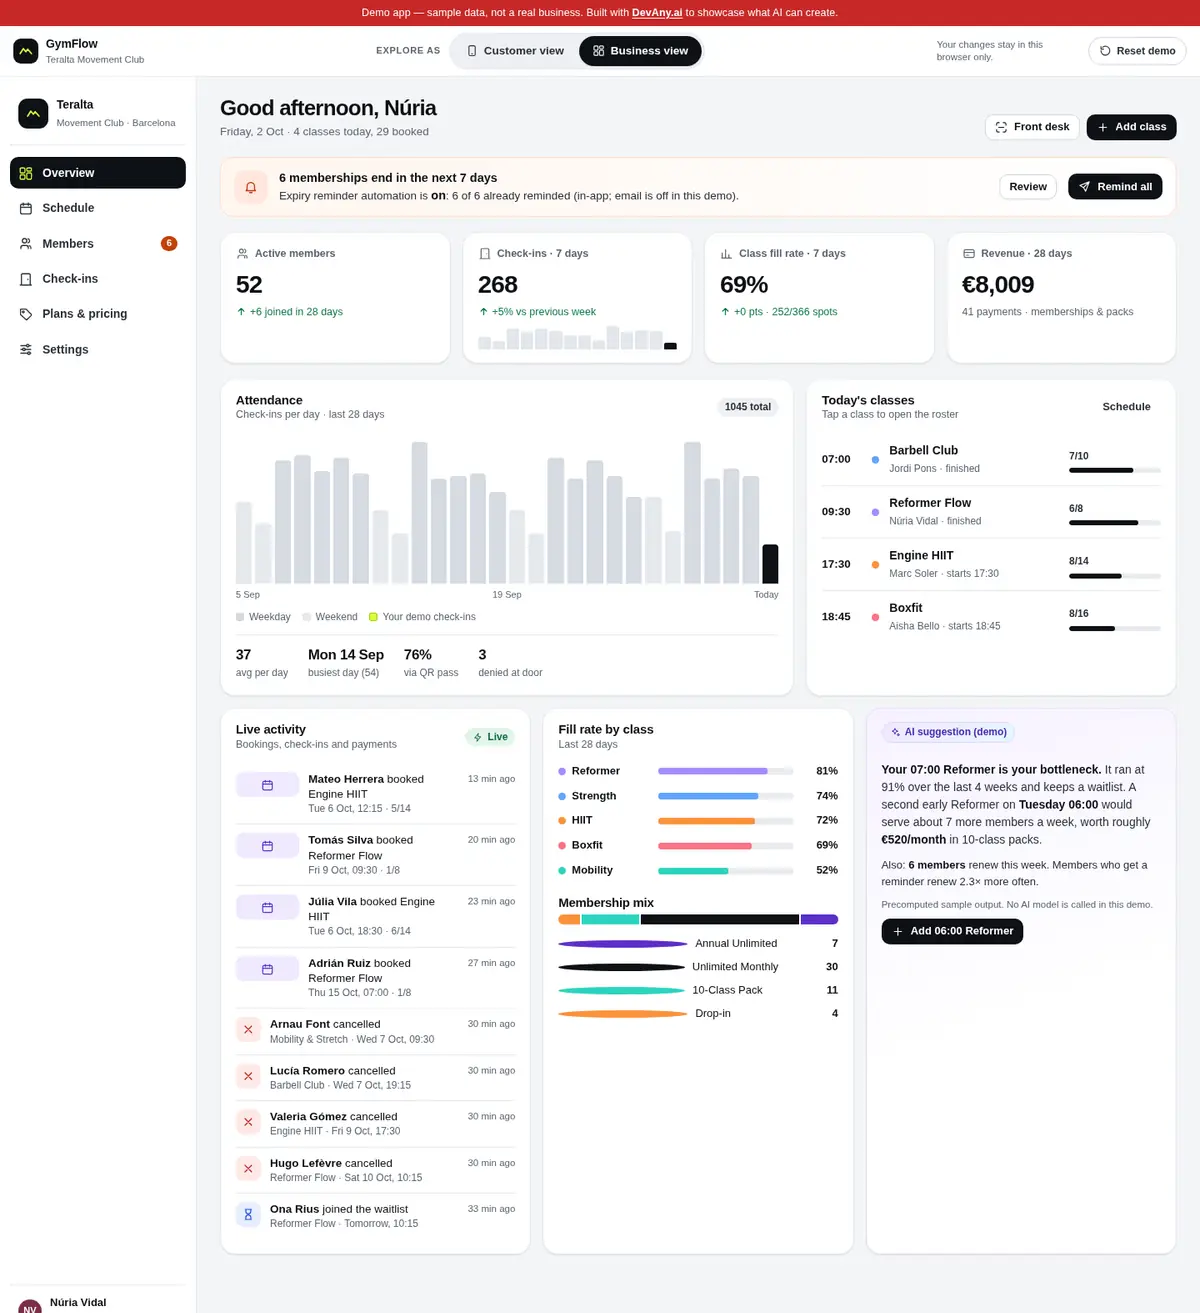Open the Boxfit 18:45 roster
1200x1313 pixels.
[991, 617]
